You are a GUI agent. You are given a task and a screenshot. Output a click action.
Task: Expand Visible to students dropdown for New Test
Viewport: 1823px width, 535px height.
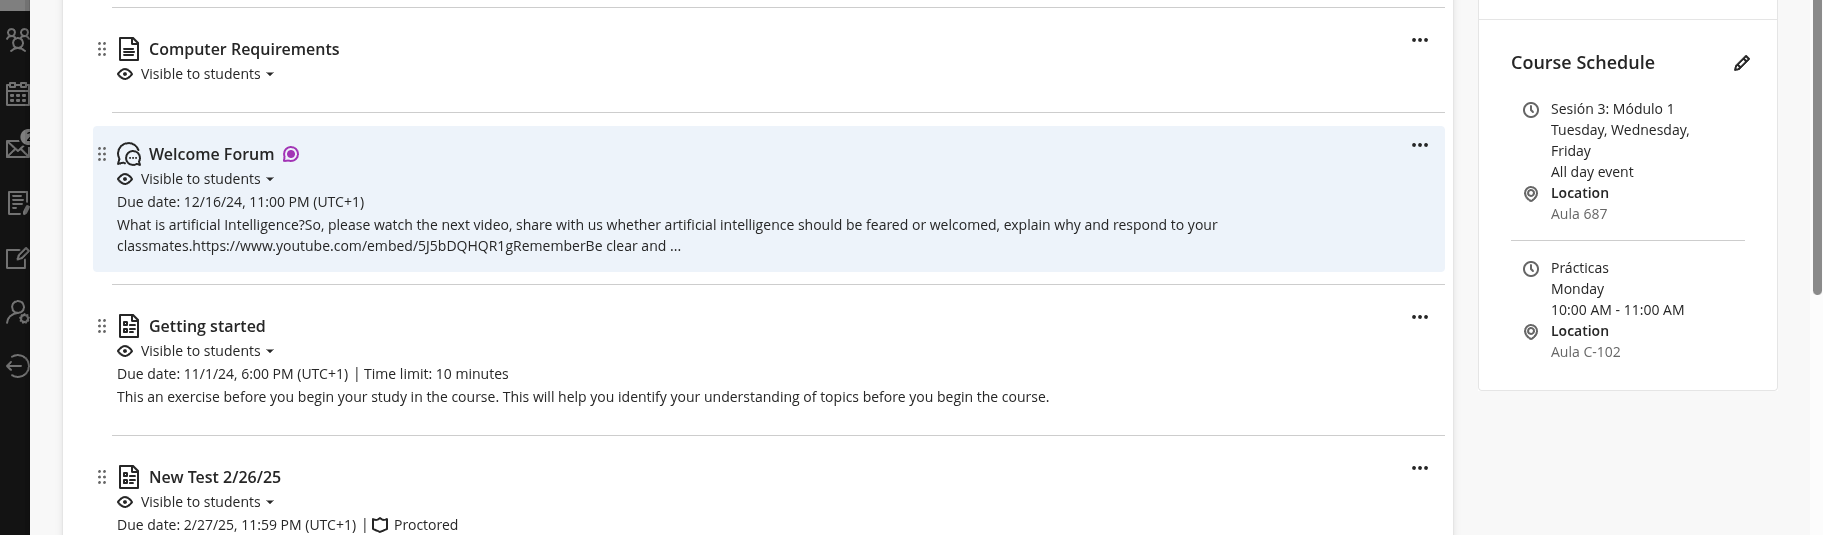pos(207,502)
